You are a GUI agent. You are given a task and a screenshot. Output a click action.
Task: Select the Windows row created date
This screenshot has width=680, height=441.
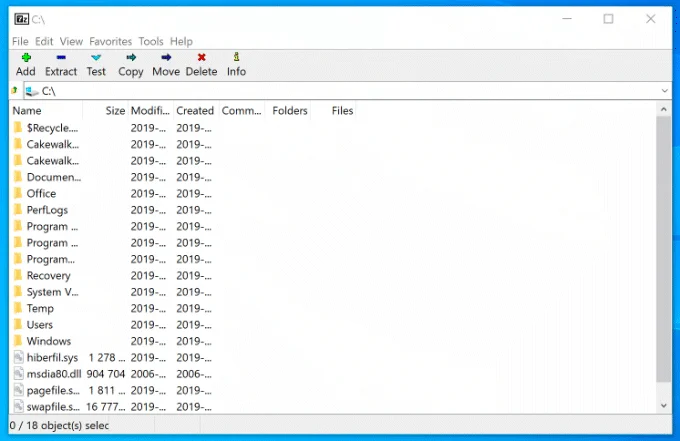point(193,341)
